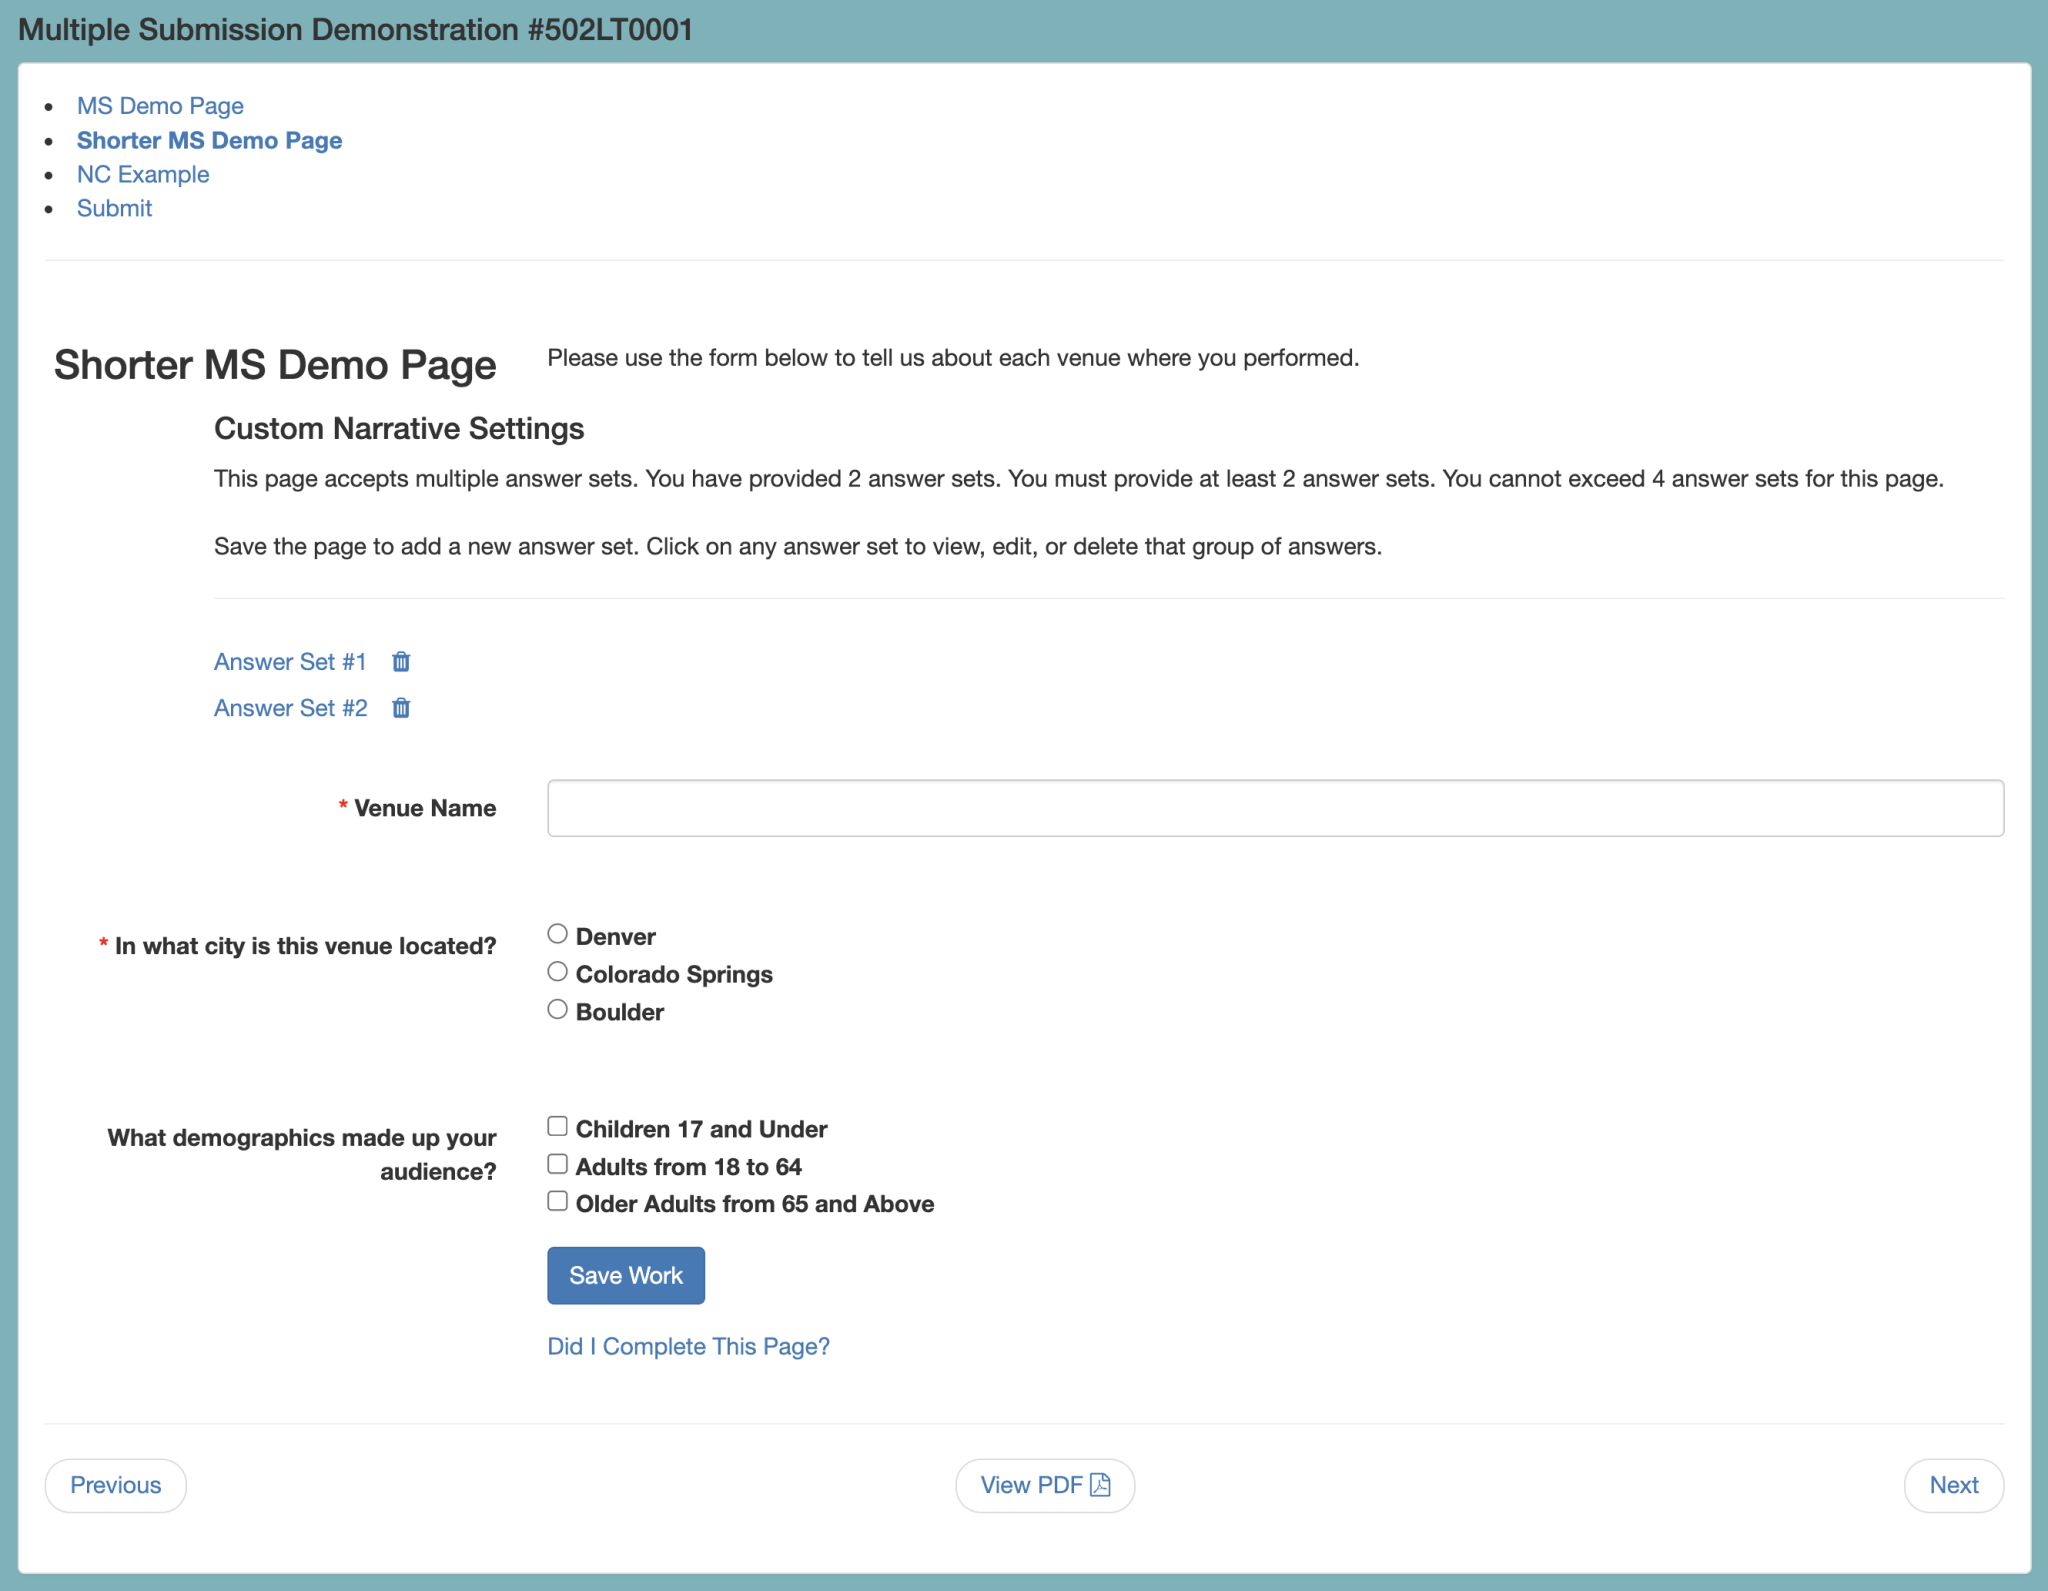Open Answer Set #2 to view answers
Viewport: 2048px width, 1591px height.
[x=290, y=708]
